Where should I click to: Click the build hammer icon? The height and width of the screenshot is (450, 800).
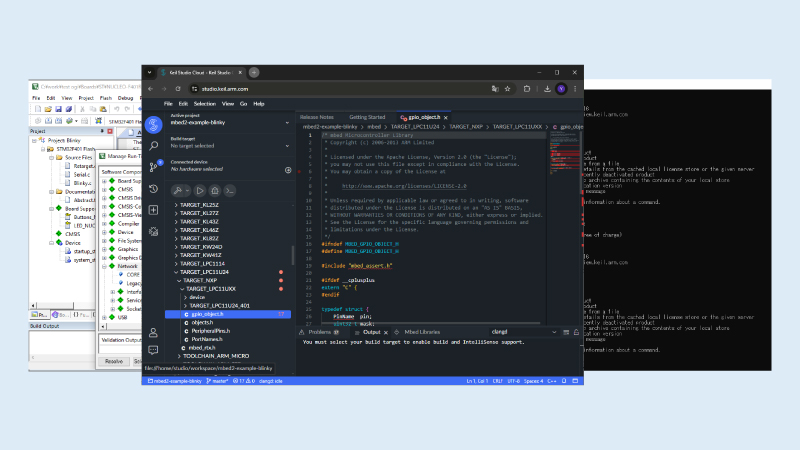[179, 190]
